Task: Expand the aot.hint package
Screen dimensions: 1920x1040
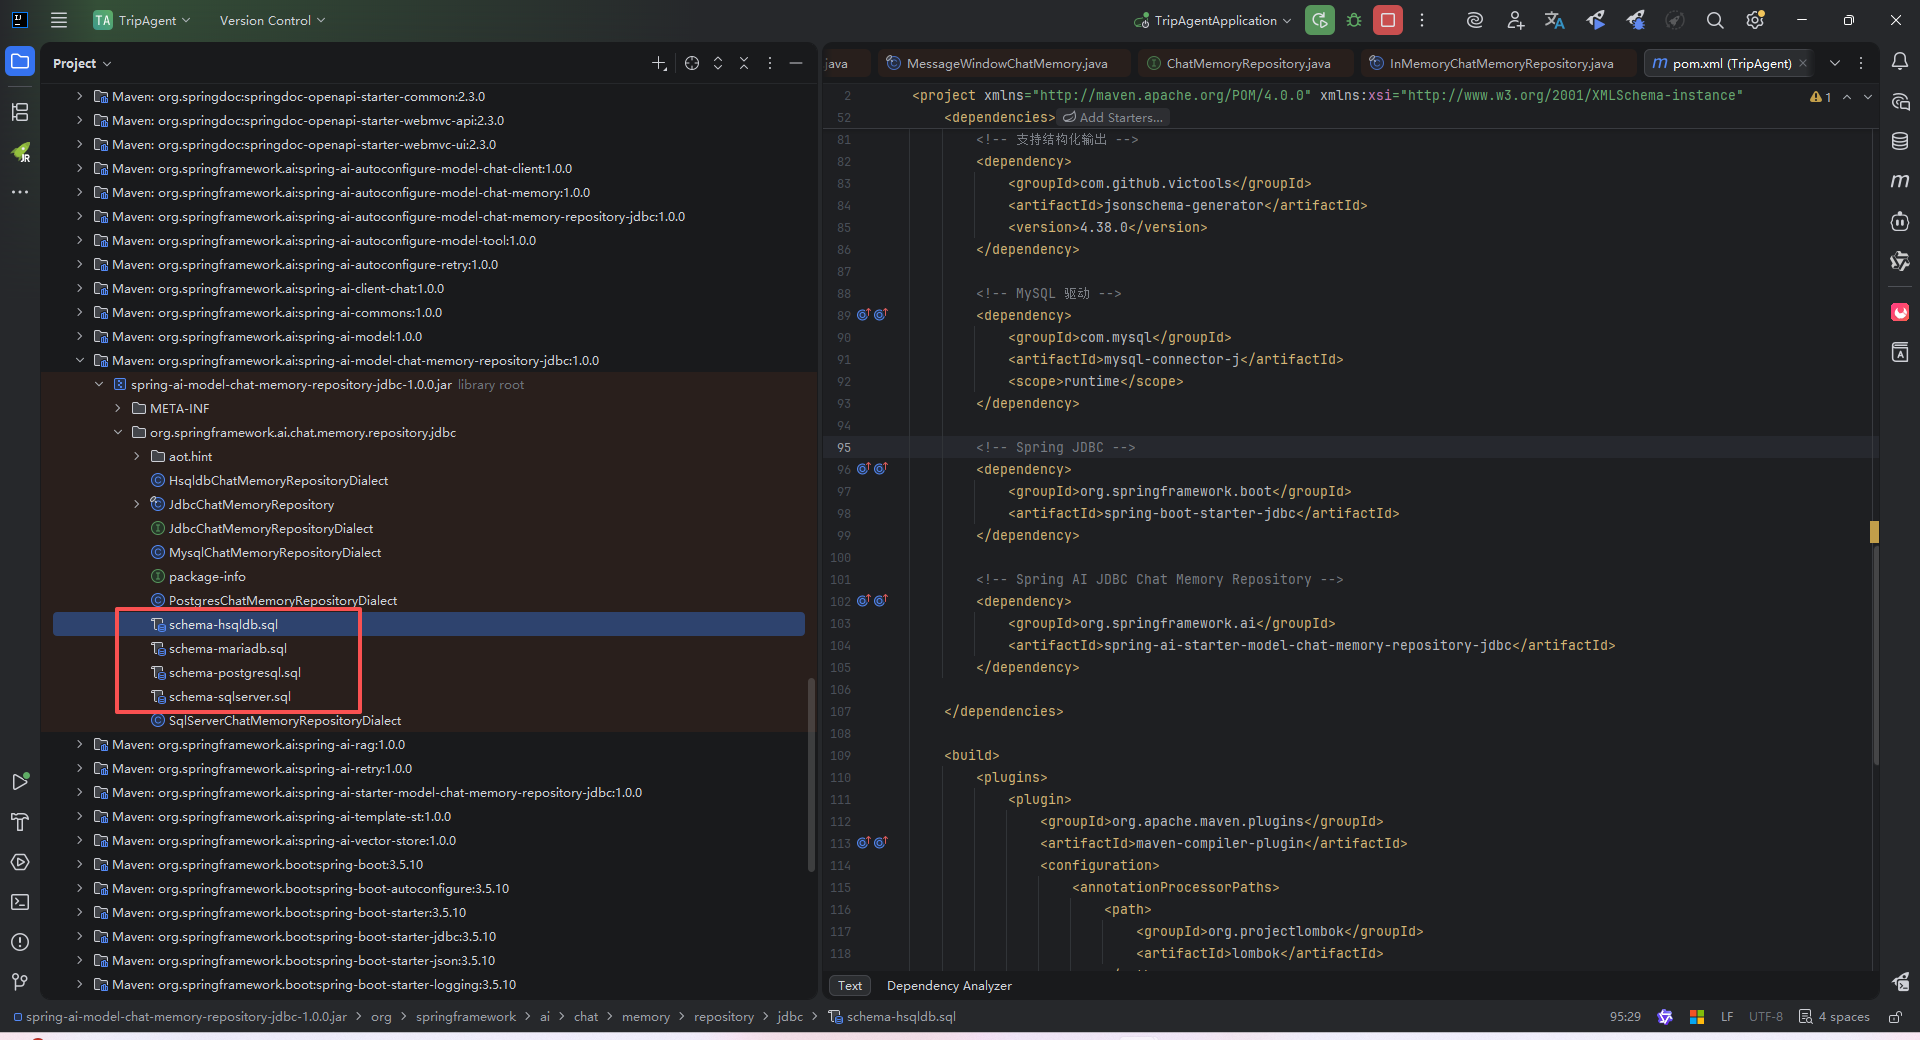Action: pos(137,457)
